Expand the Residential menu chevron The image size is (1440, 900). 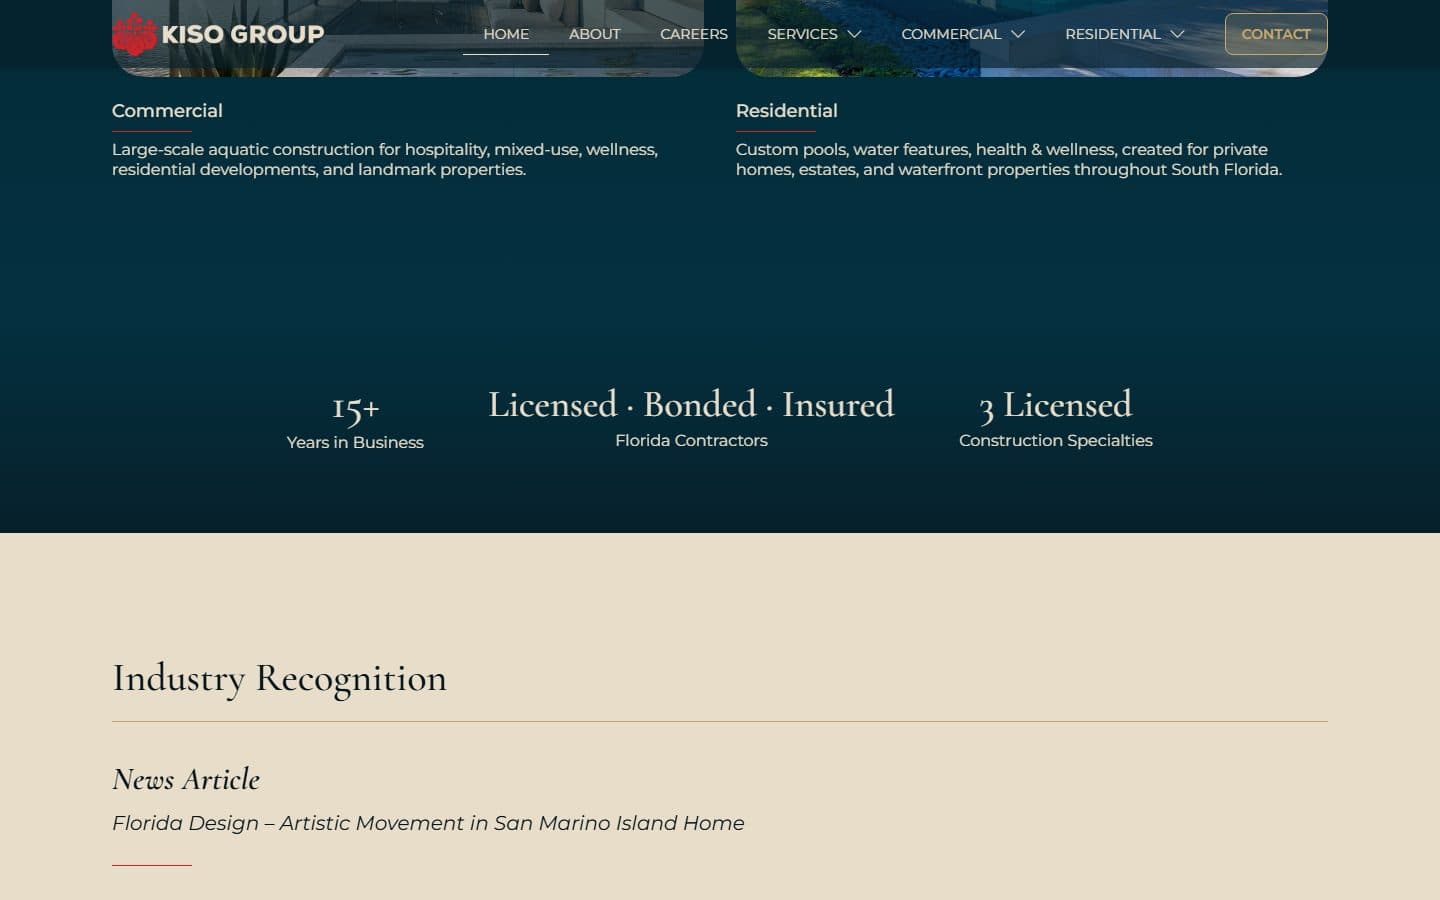[1177, 34]
